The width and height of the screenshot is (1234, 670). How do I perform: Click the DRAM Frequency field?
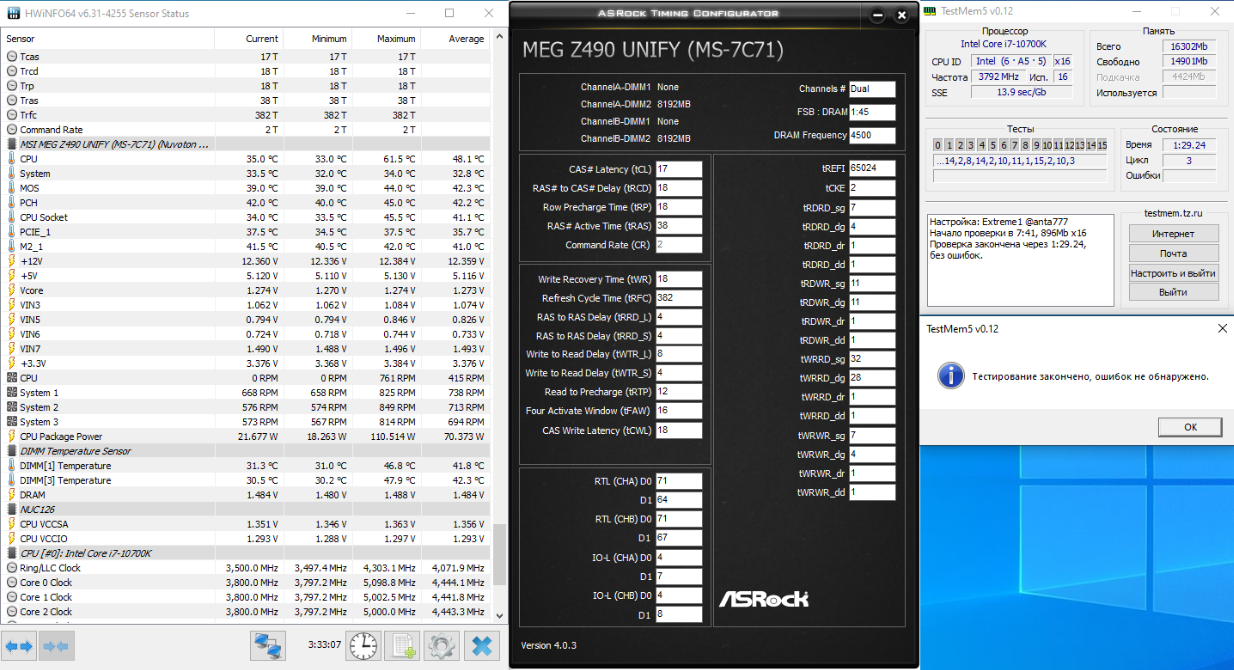coord(872,135)
